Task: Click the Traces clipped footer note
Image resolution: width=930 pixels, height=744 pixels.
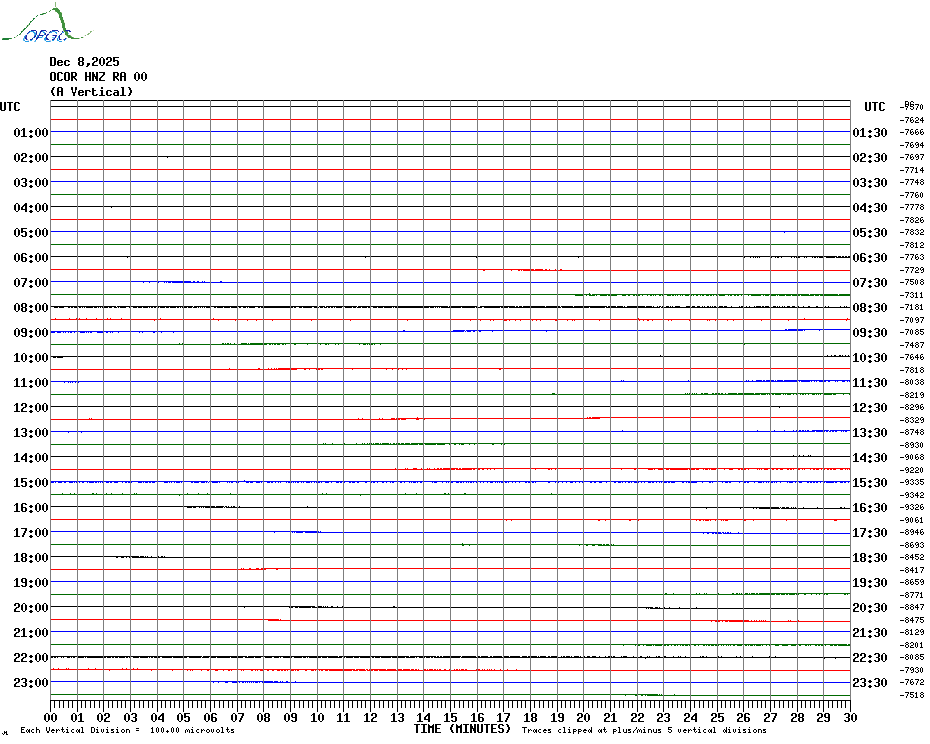Action: 644,731
